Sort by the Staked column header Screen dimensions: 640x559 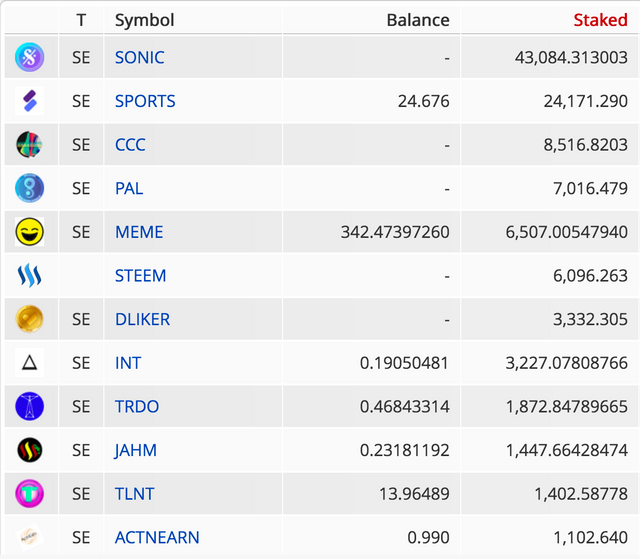point(600,20)
